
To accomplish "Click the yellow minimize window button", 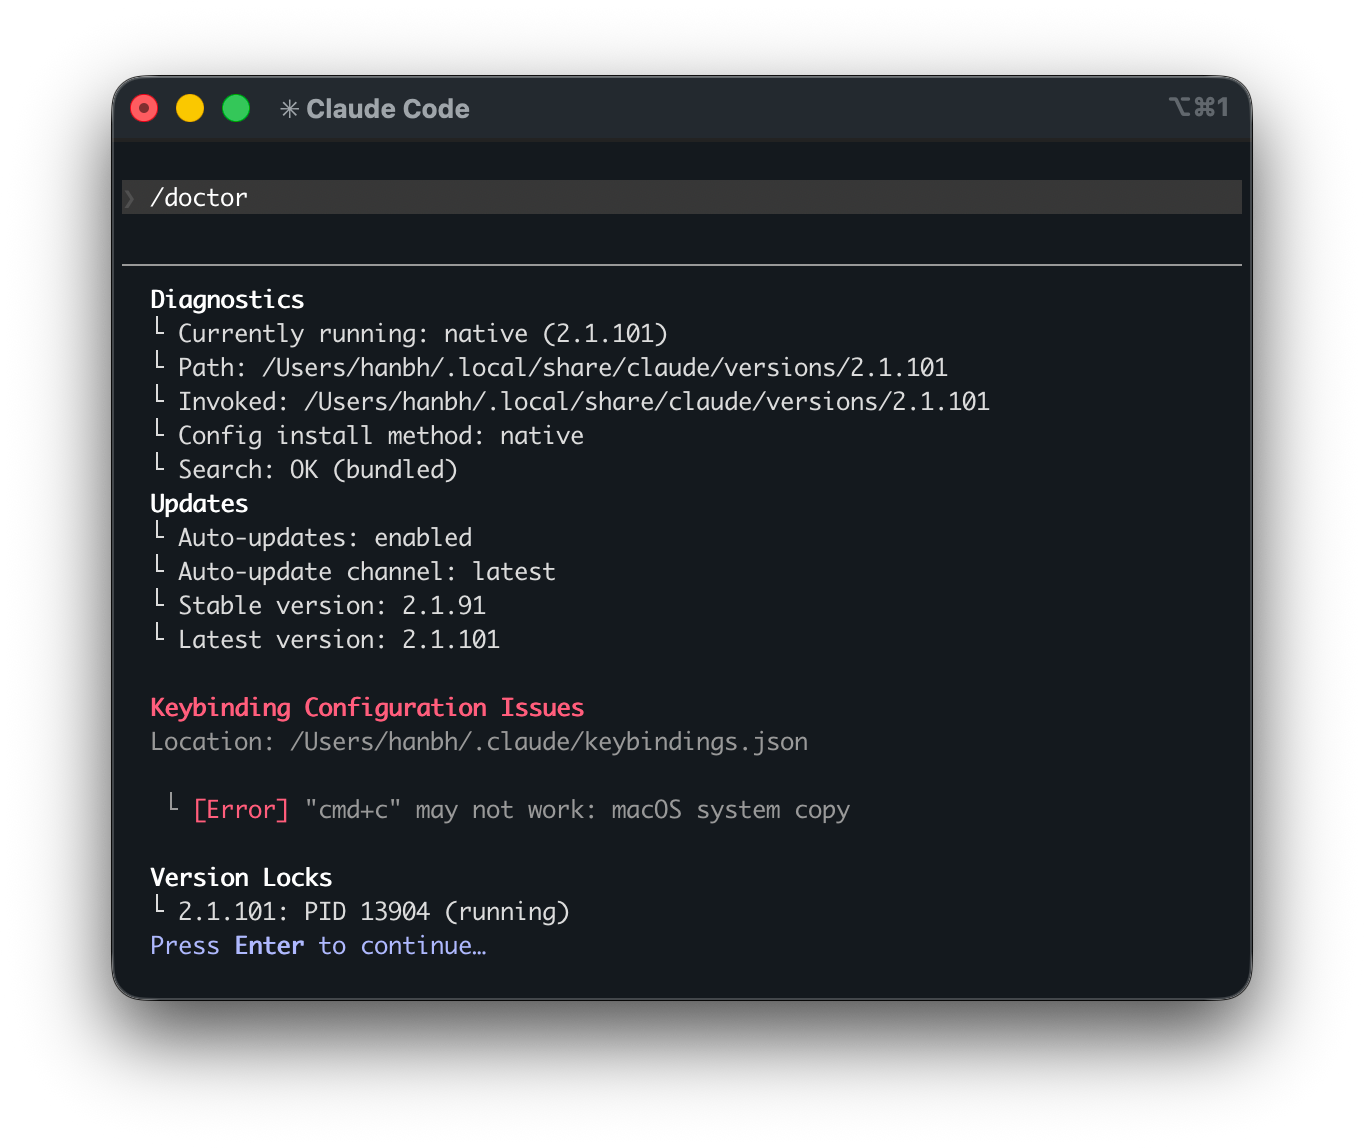I will (x=190, y=108).
